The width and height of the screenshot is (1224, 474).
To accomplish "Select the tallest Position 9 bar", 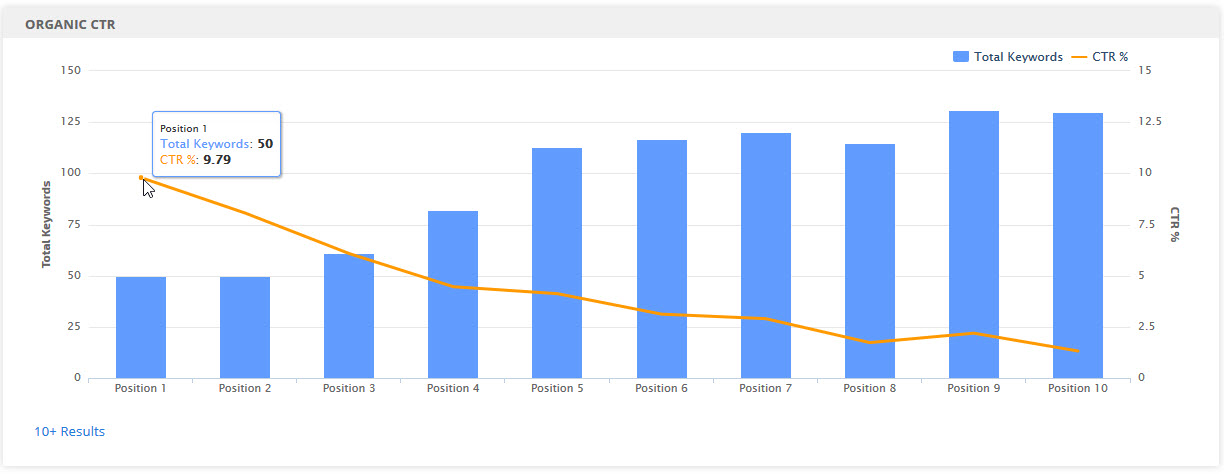I will (974, 244).
